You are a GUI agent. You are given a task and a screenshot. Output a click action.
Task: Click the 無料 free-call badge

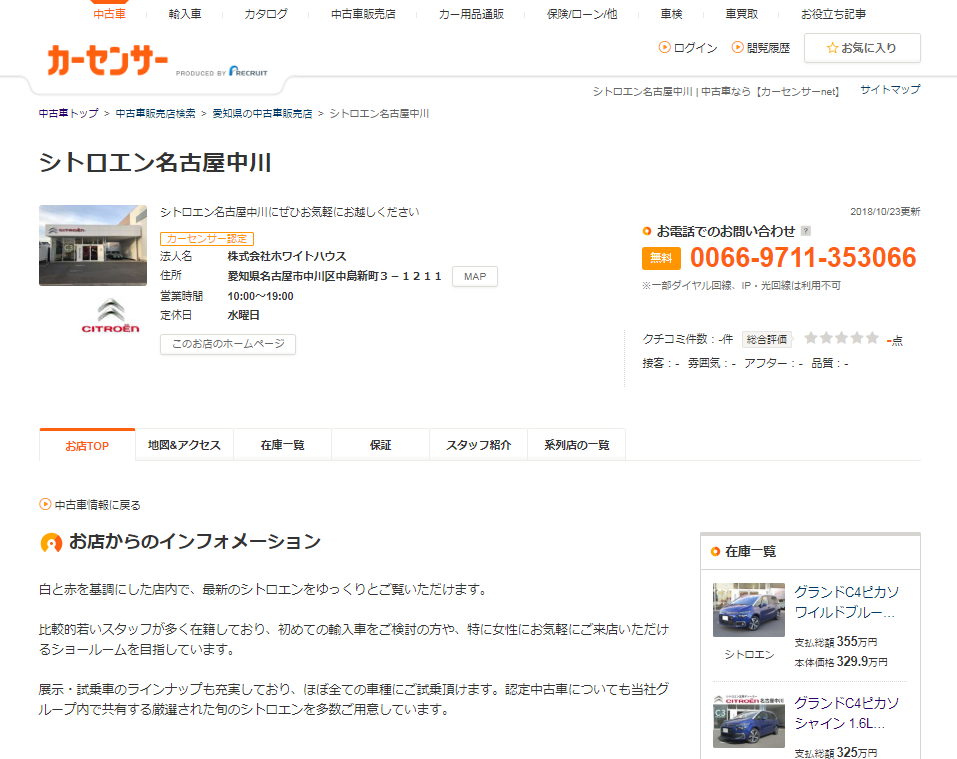[661, 258]
